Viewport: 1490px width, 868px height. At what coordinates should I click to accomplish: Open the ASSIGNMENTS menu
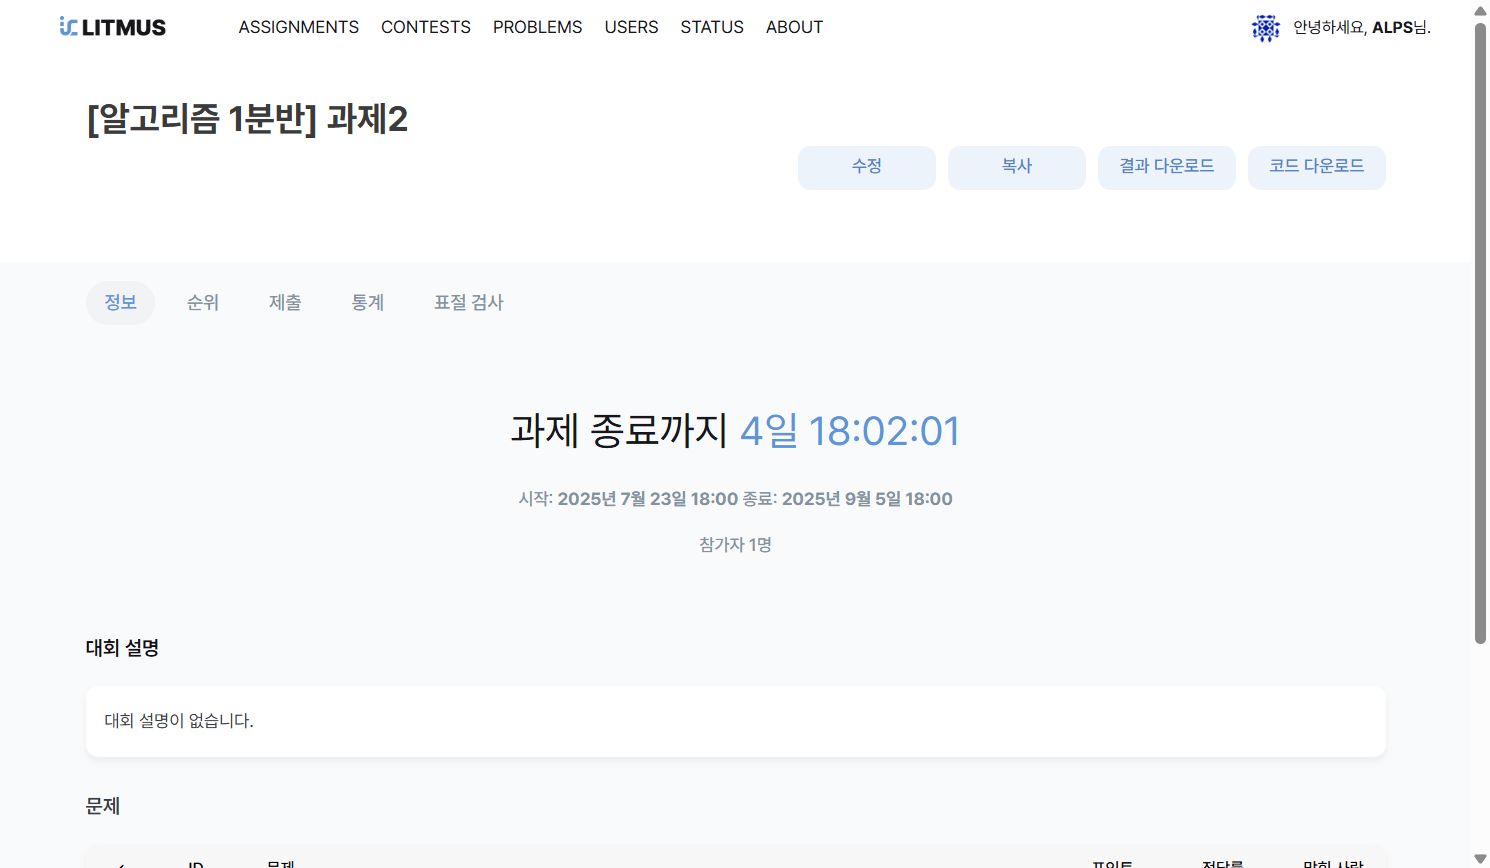tap(298, 27)
